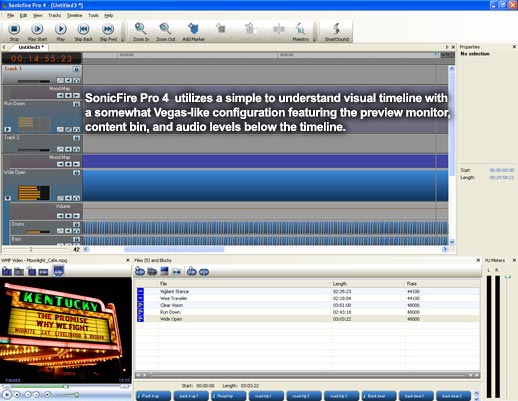
Task: Click play arrow on Run Down track
Action: (x=8, y=129)
